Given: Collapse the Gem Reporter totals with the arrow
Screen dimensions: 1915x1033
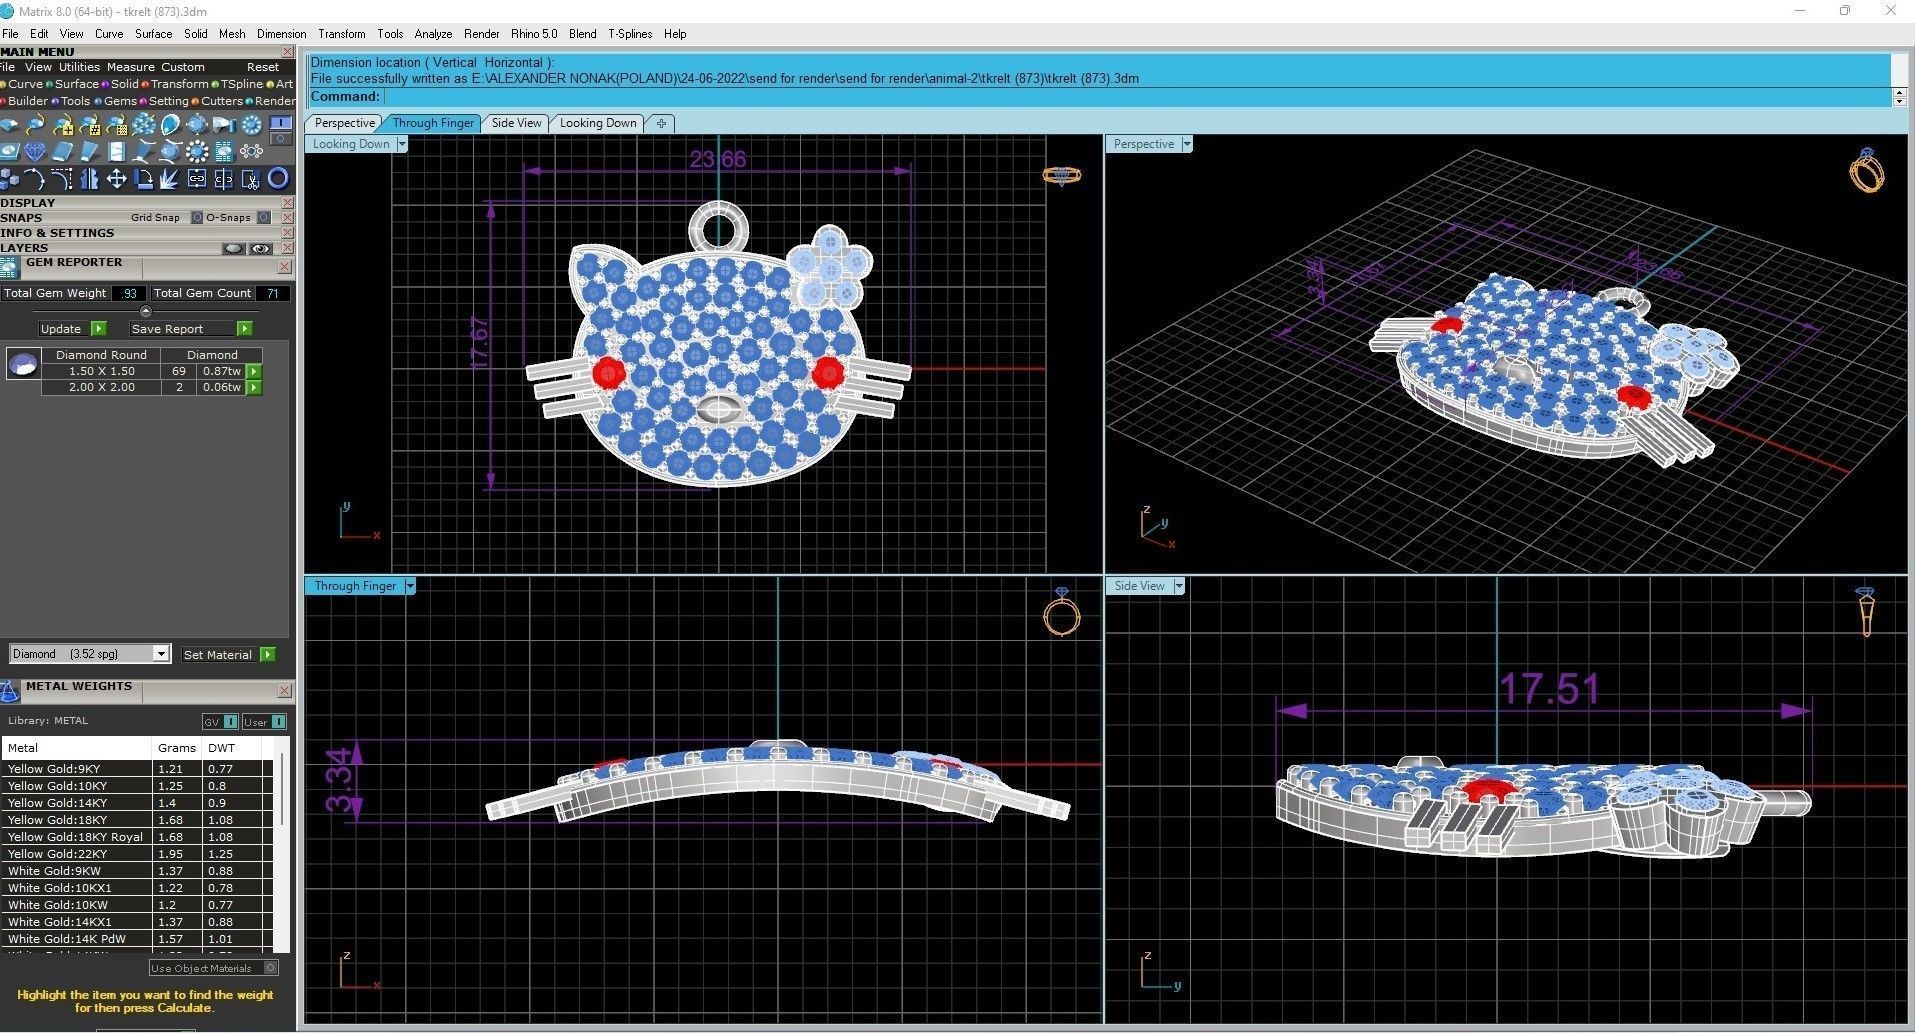Looking at the screenshot, I should (x=146, y=311).
